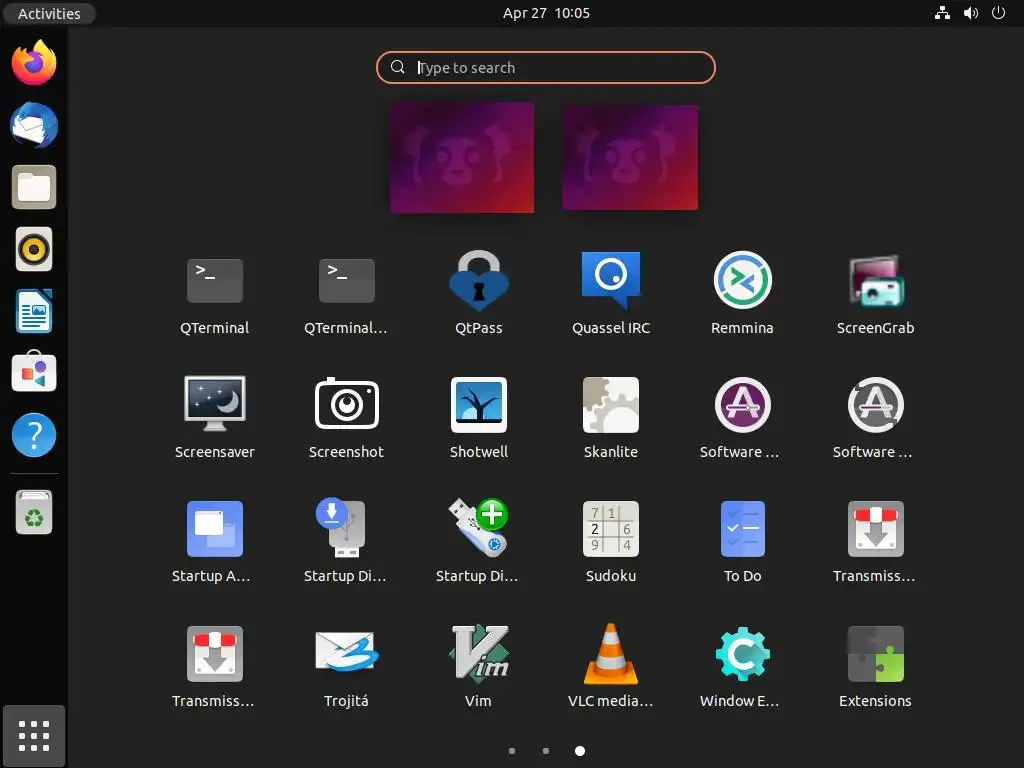
Task: Open Trojitá mail client
Action: pos(346,651)
